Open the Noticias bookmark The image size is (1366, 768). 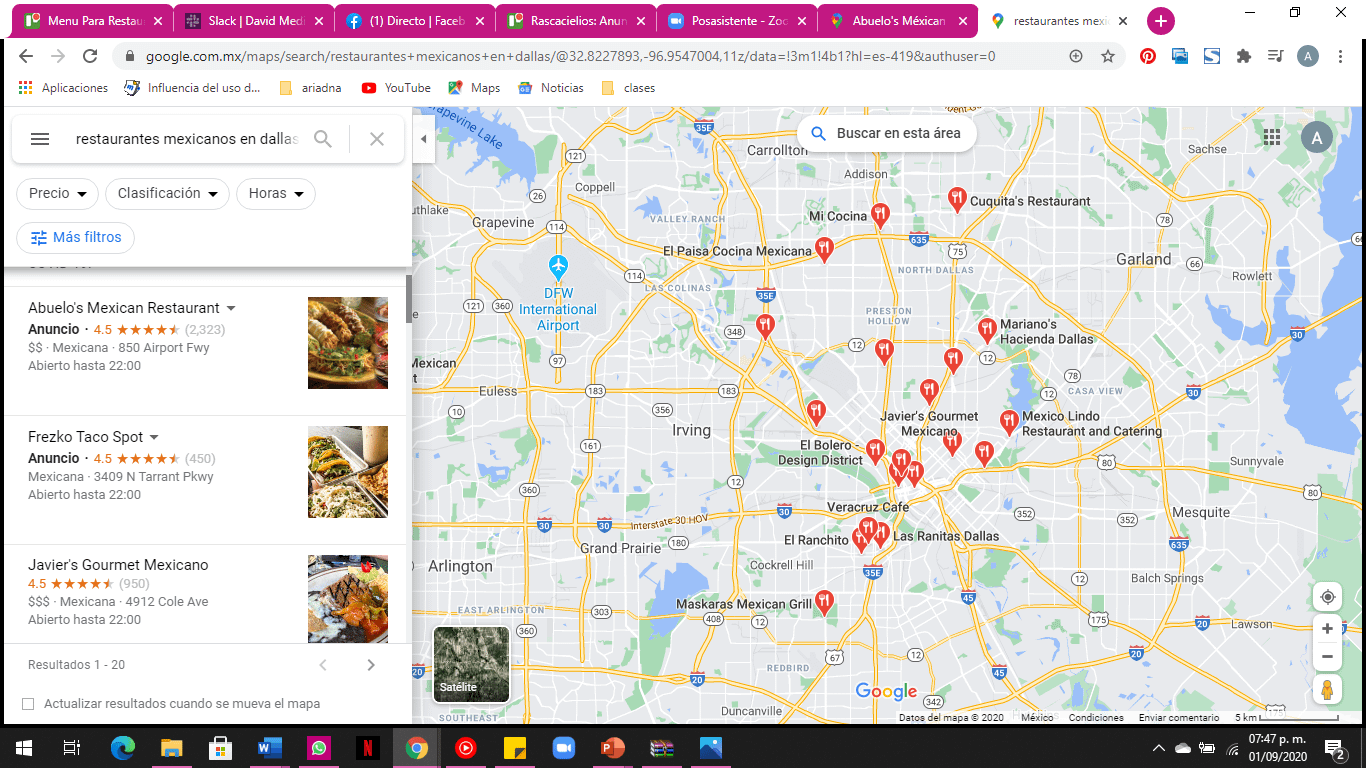(x=551, y=88)
